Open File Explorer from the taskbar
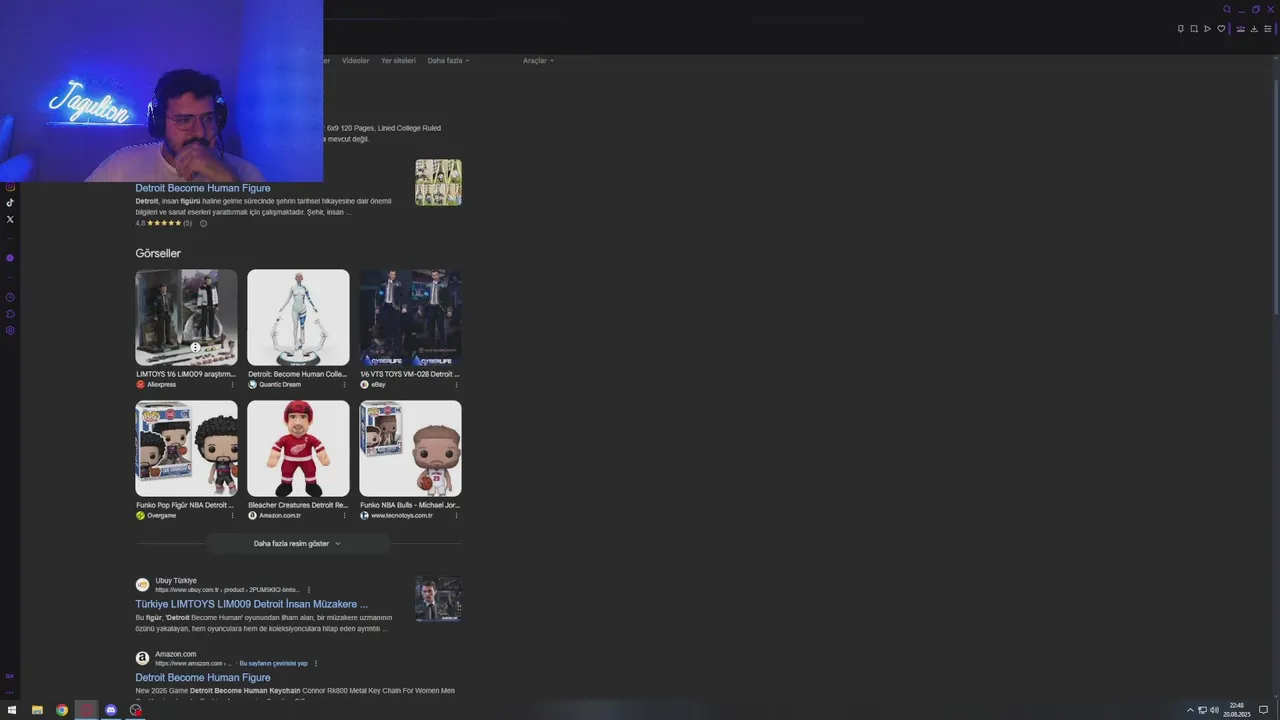 (x=37, y=710)
